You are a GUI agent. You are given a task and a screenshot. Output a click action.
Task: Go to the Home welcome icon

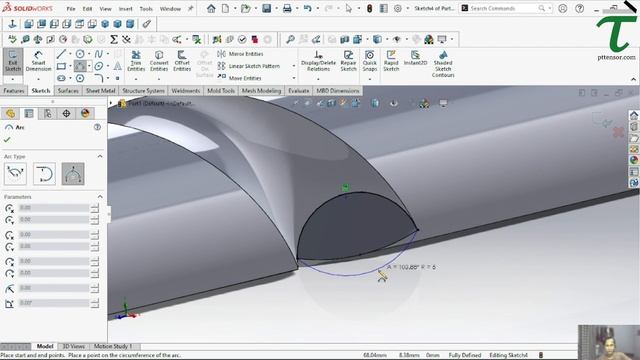211,8
